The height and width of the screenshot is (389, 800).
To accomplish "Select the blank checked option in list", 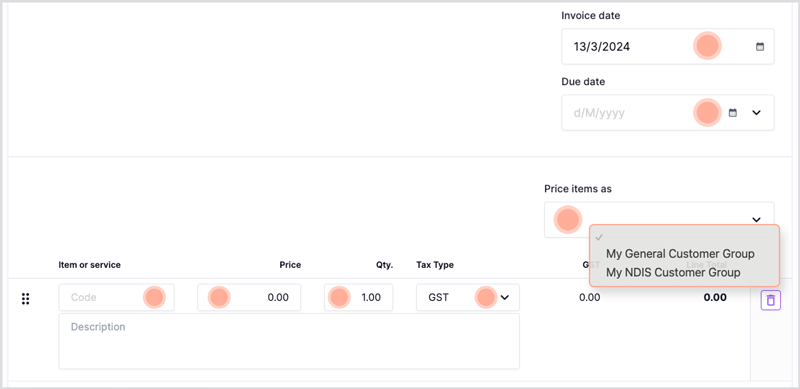I will pos(684,237).
